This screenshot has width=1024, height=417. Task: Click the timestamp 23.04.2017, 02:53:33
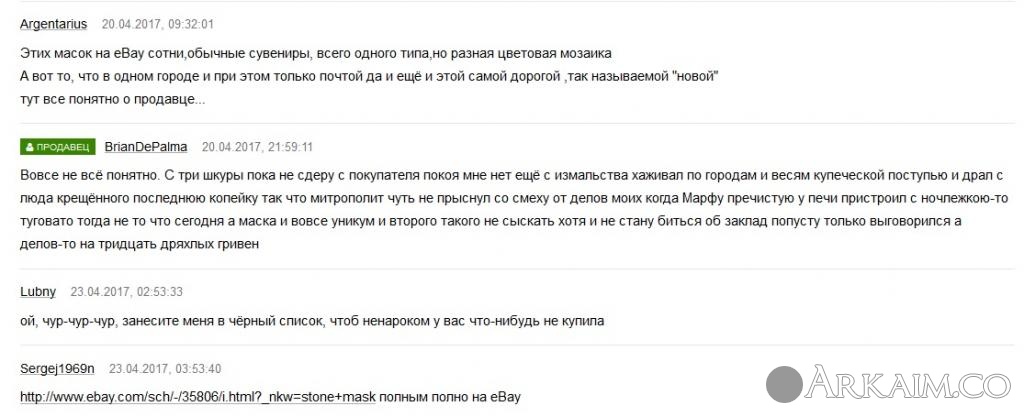pos(125,292)
